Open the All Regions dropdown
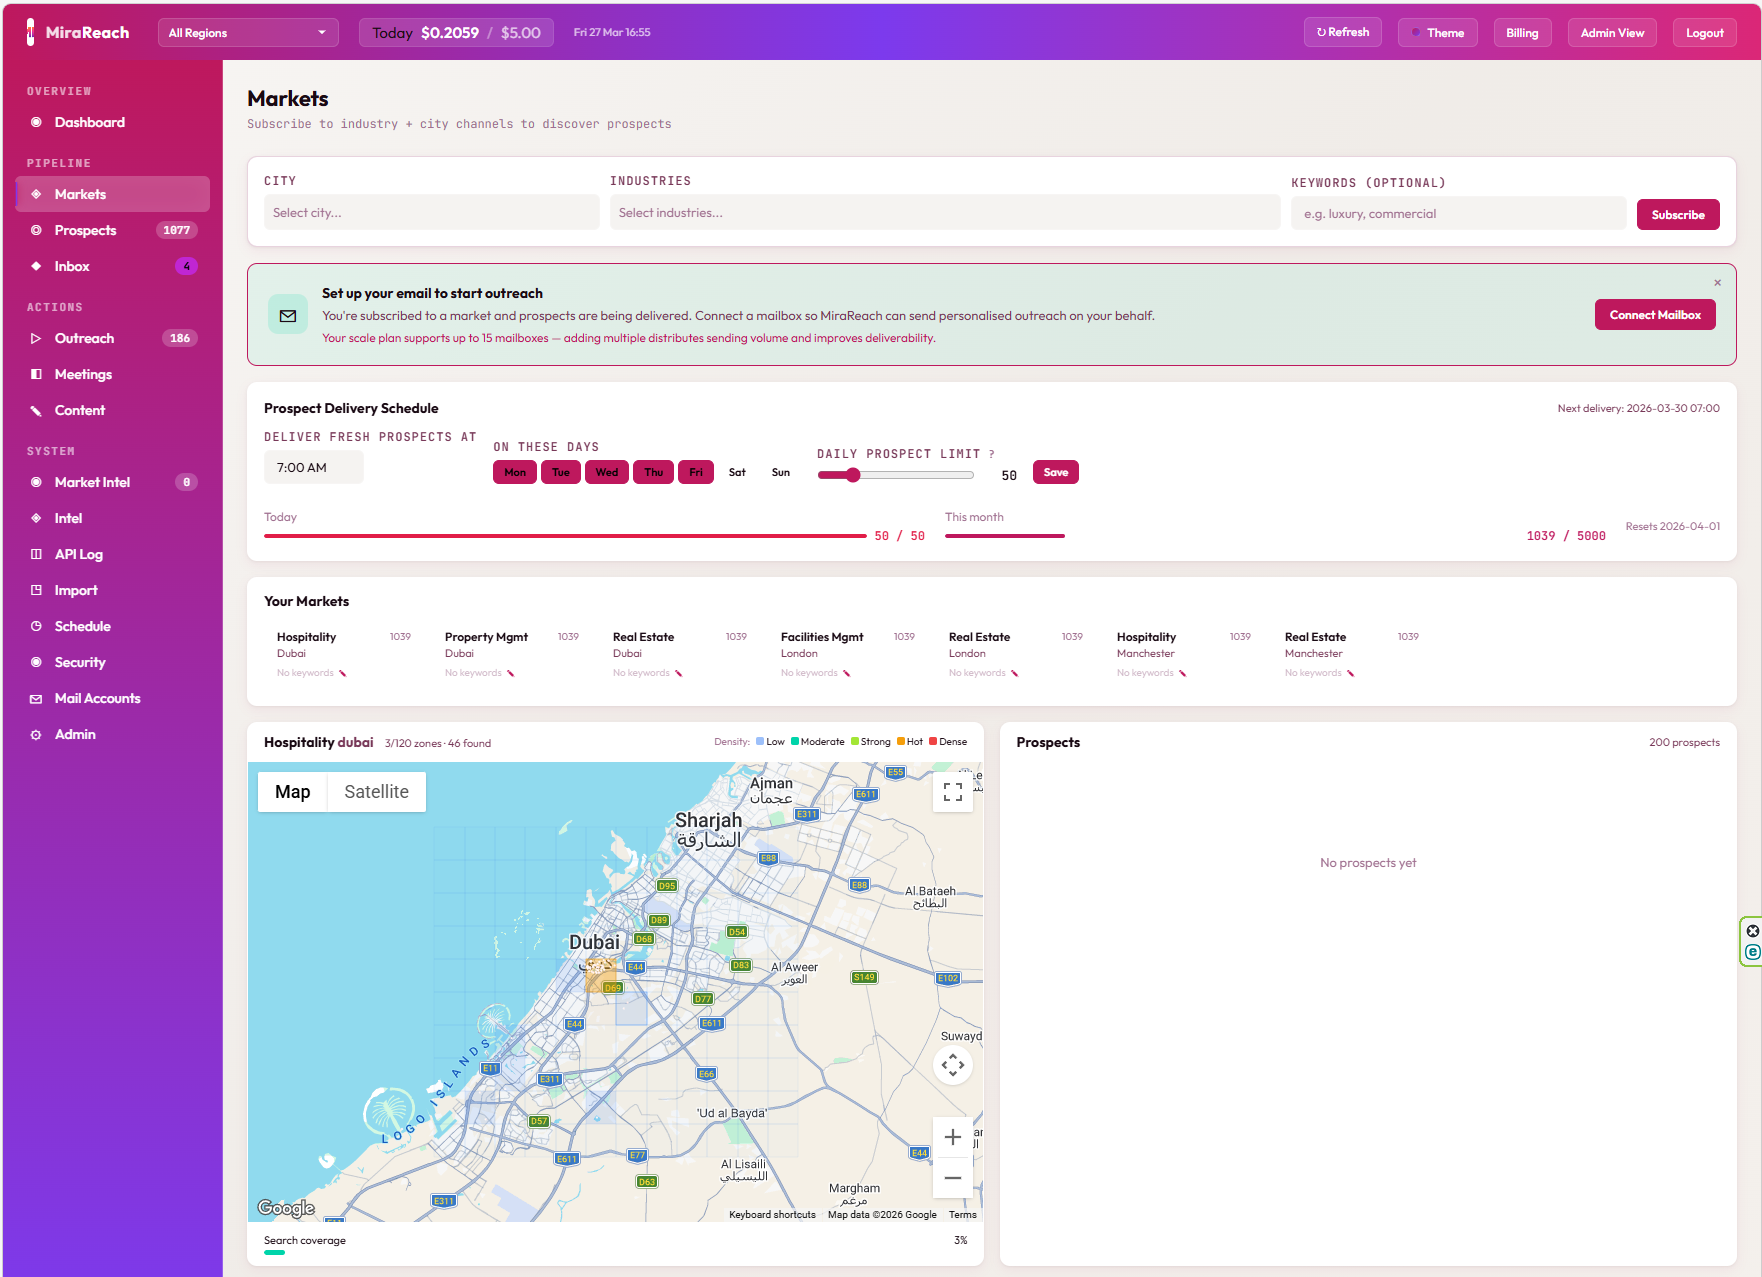This screenshot has height=1277, width=1762. [247, 33]
